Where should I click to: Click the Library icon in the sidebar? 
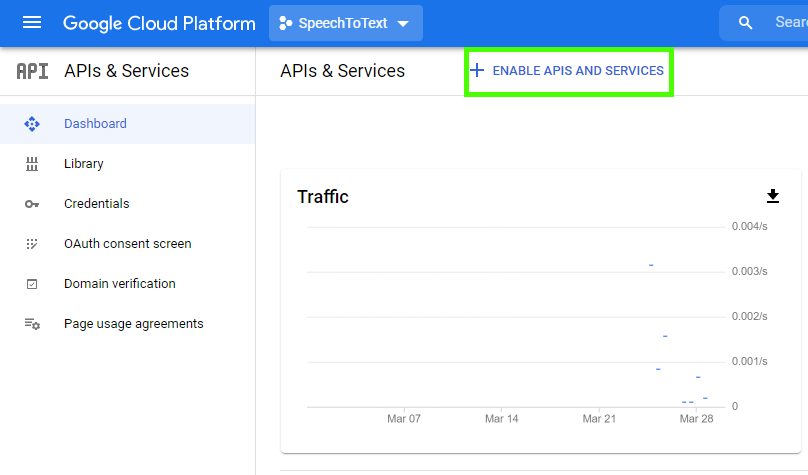click(x=32, y=164)
